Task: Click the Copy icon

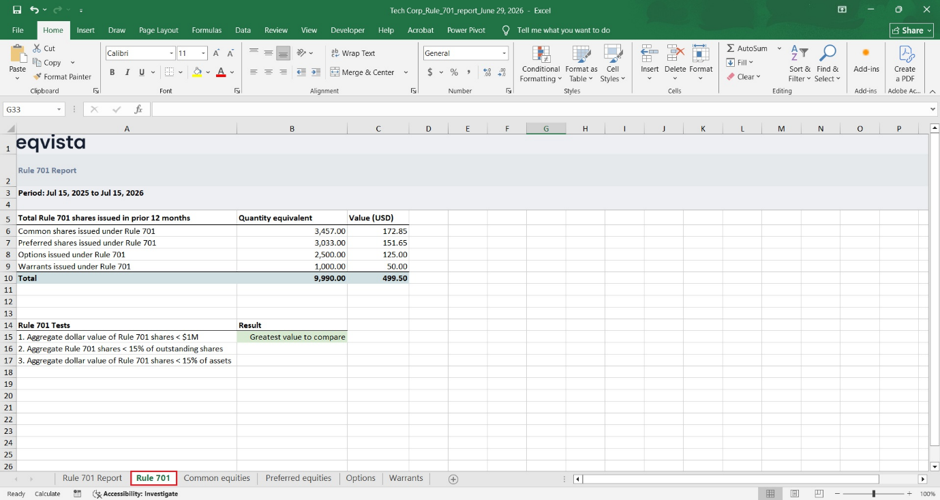Action: 37,62
